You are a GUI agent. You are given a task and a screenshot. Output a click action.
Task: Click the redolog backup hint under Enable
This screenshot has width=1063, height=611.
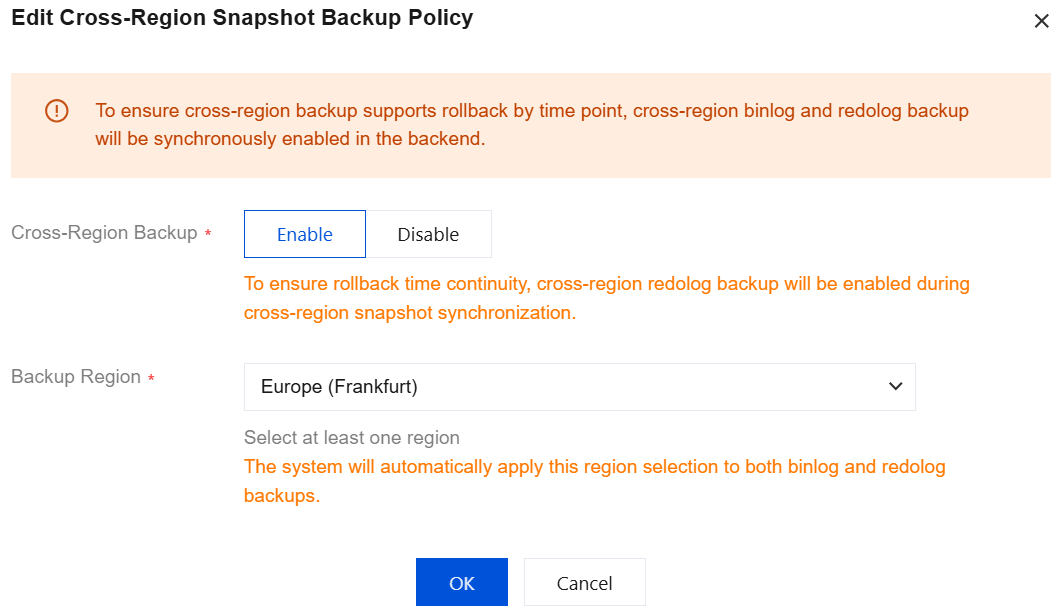[x=606, y=298]
